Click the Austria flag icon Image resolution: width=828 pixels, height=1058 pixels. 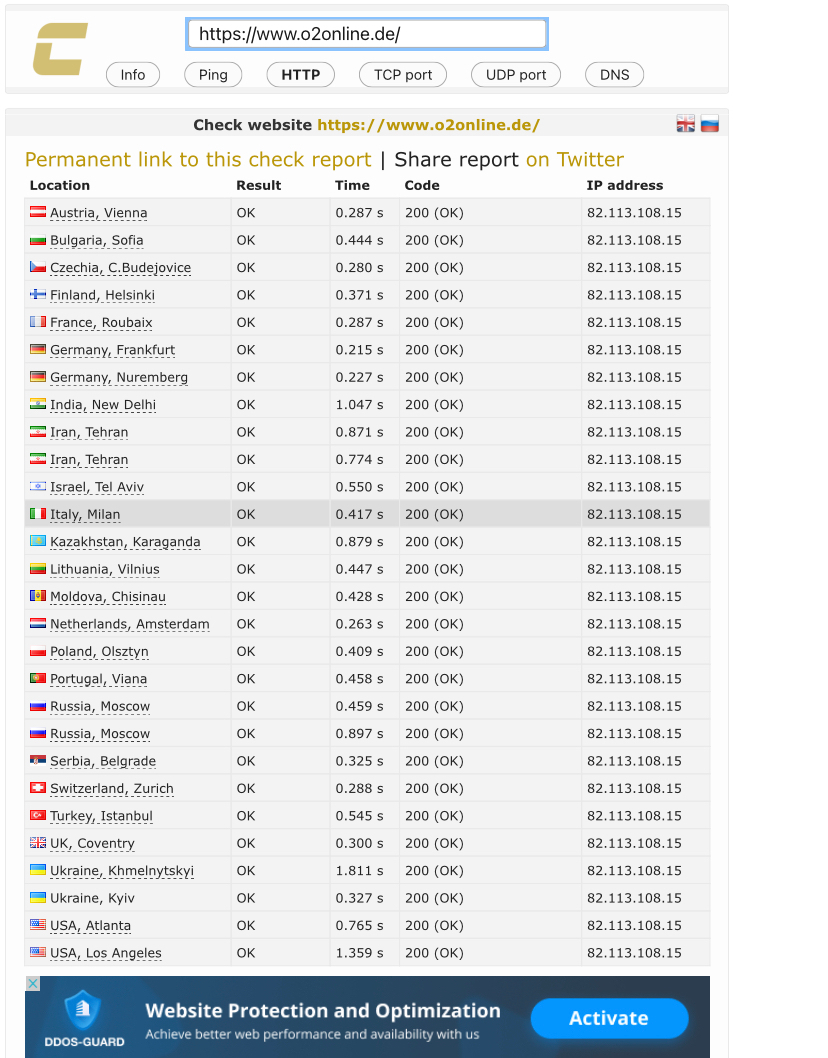coord(38,212)
